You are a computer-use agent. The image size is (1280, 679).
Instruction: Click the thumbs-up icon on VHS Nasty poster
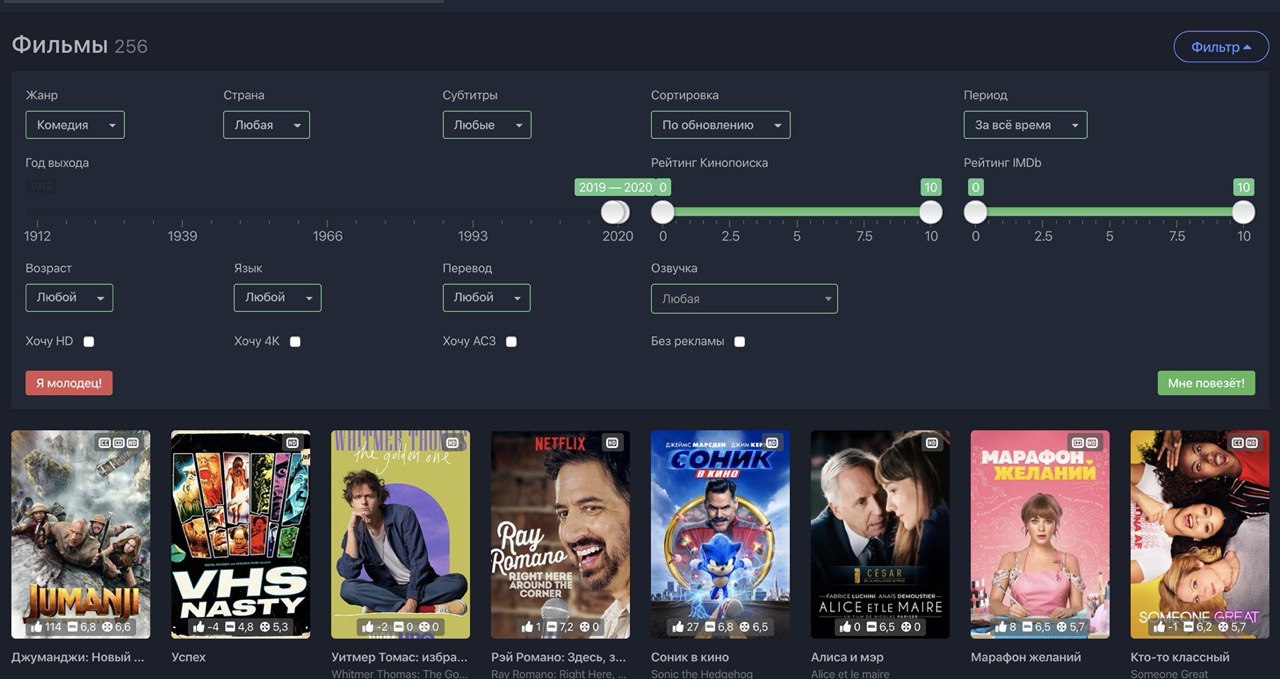(x=198, y=627)
